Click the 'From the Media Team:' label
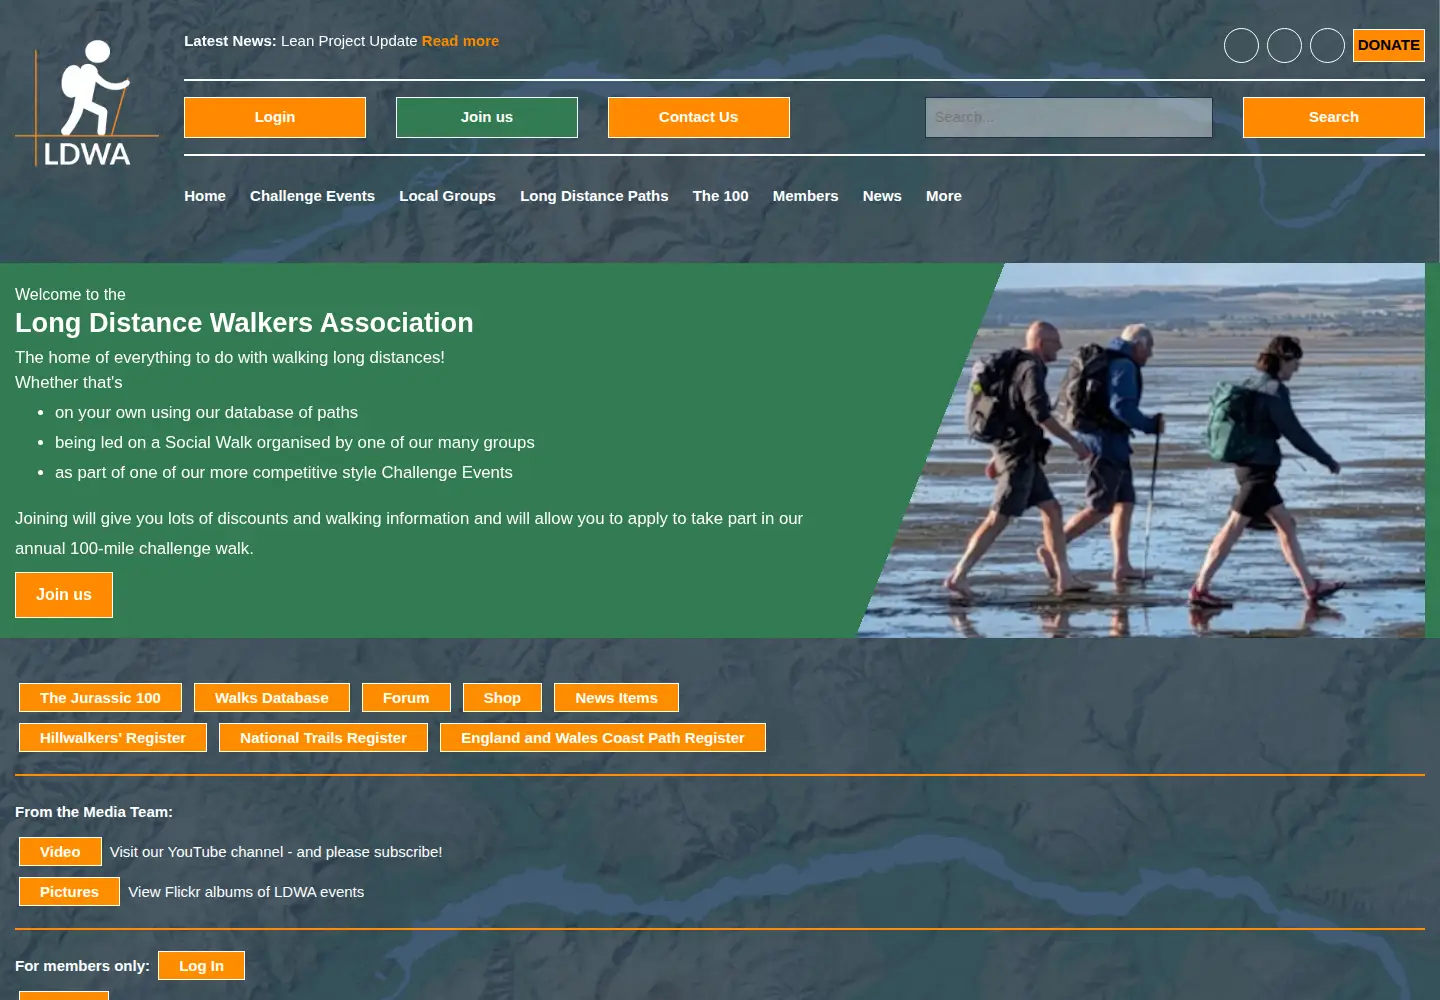This screenshot has width=1440, height=1000. [x=94, y=812]
